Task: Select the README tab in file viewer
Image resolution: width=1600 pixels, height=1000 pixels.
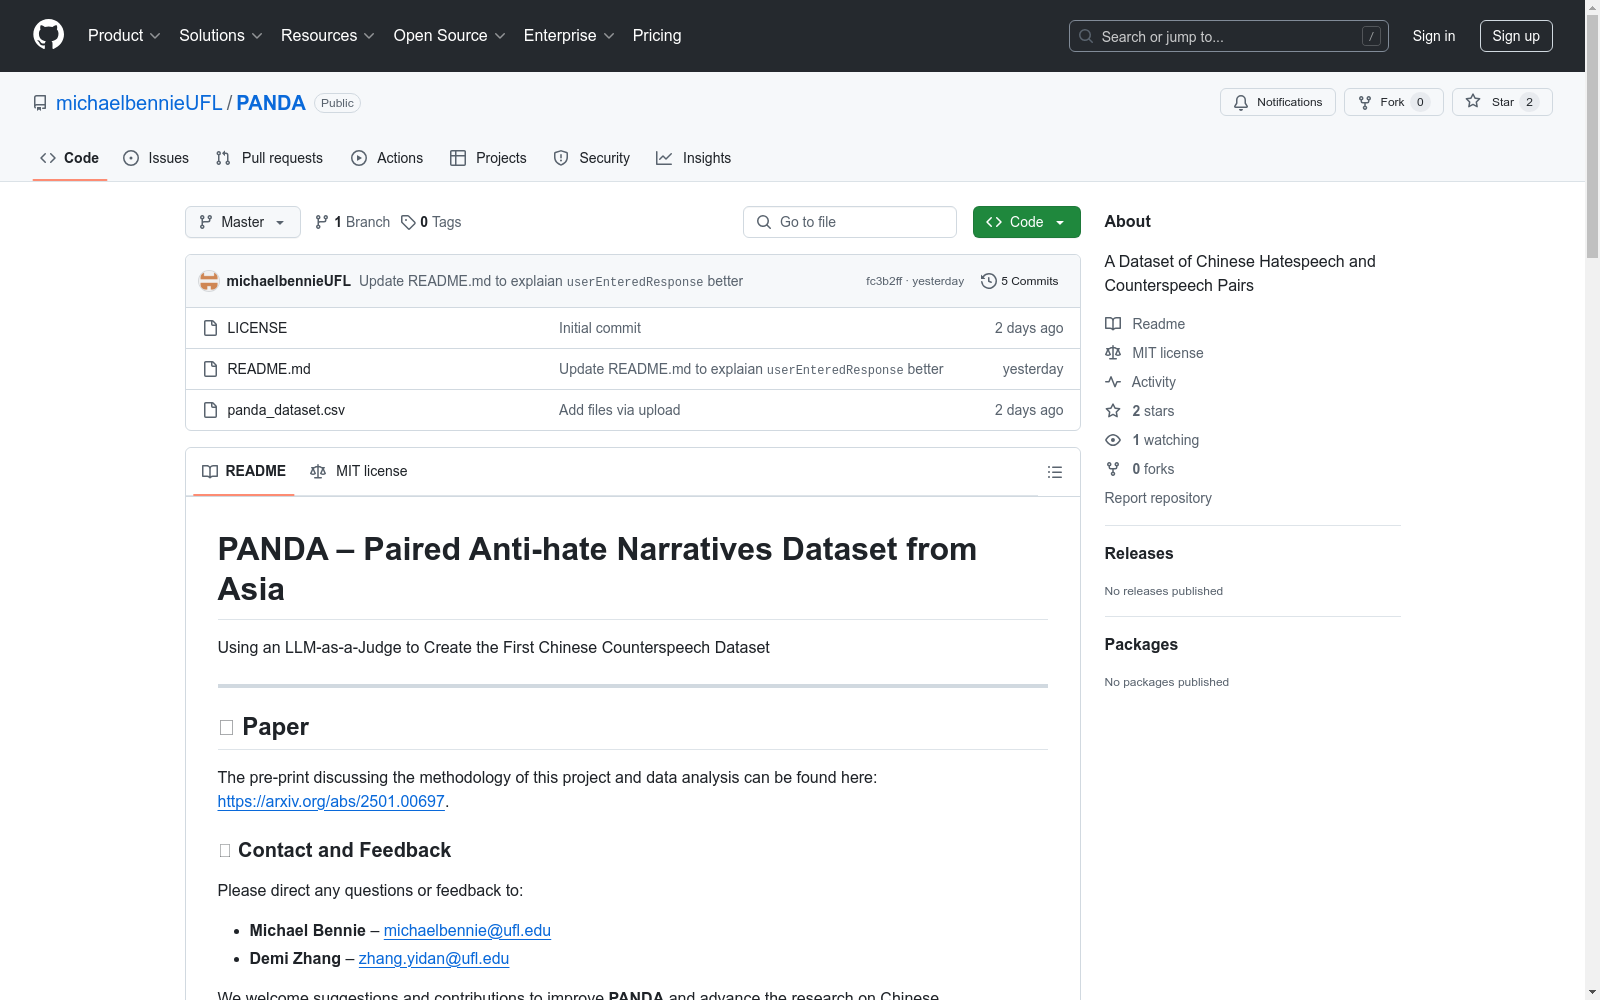Action: [244, 471]
